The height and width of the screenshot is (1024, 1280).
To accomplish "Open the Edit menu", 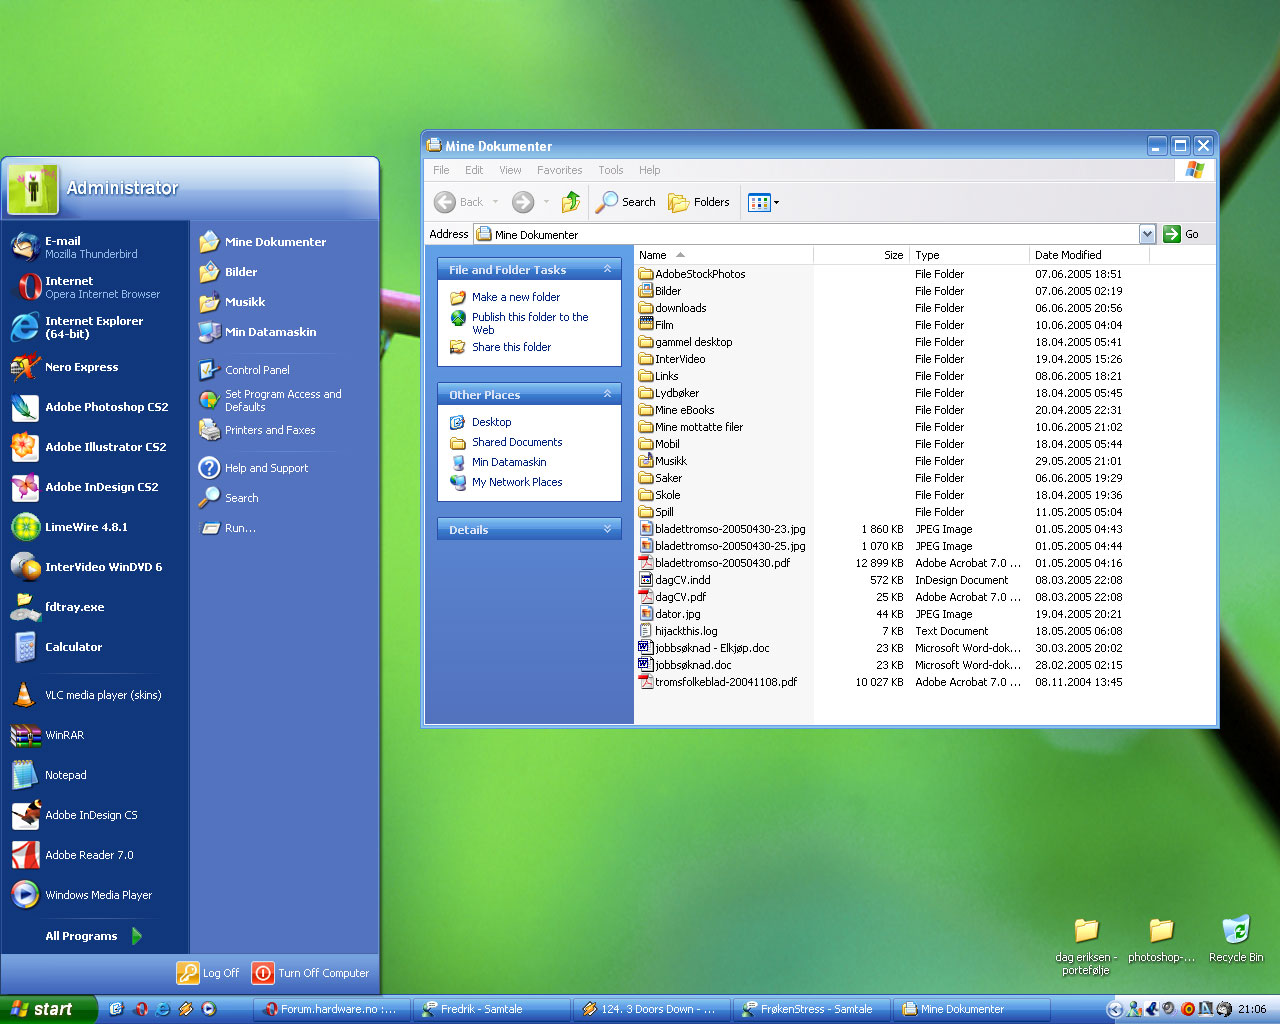I will [x=474, y=170].
